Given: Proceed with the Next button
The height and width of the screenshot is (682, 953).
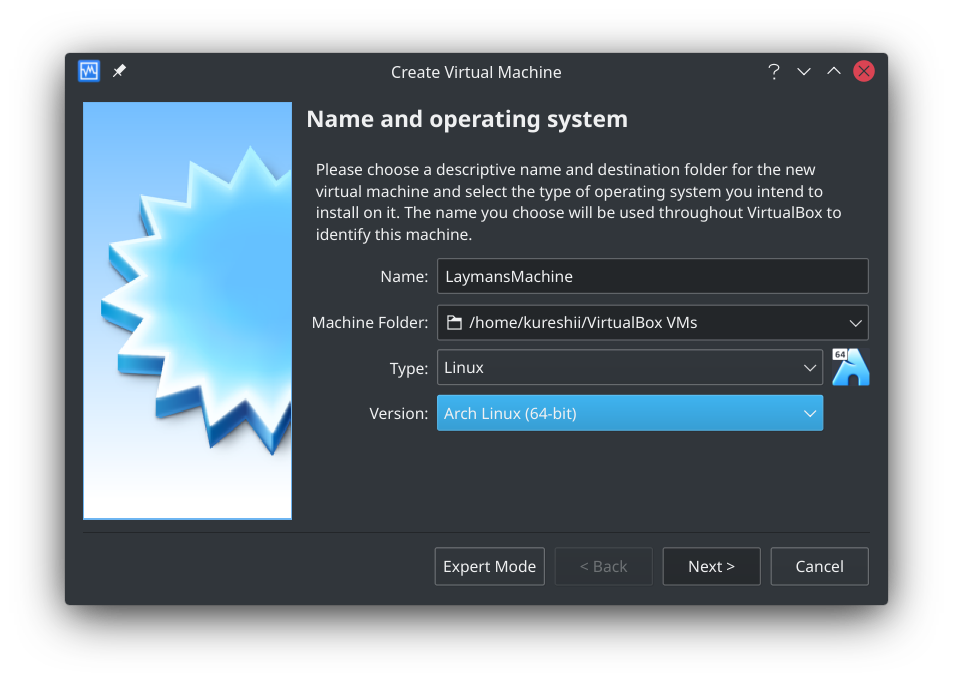Looking at the screenshot, I should 711,567.
